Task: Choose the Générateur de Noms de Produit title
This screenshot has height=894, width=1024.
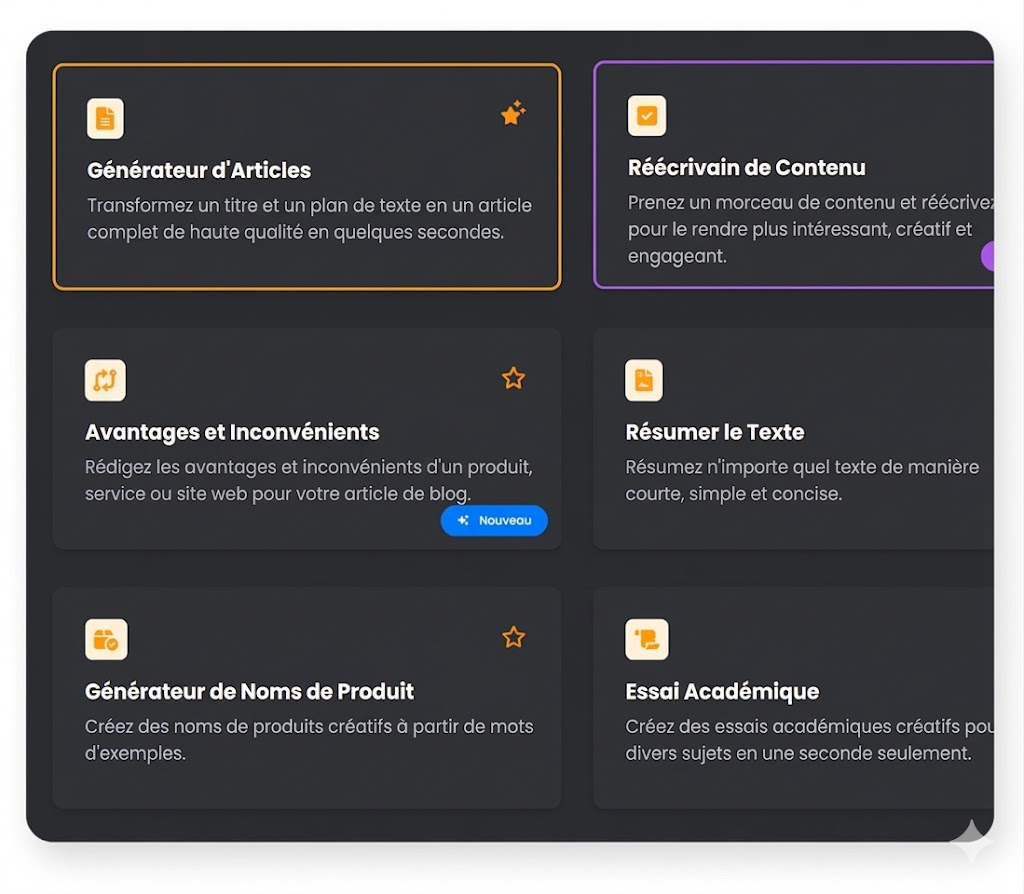Action: click(x=249, y=692)
